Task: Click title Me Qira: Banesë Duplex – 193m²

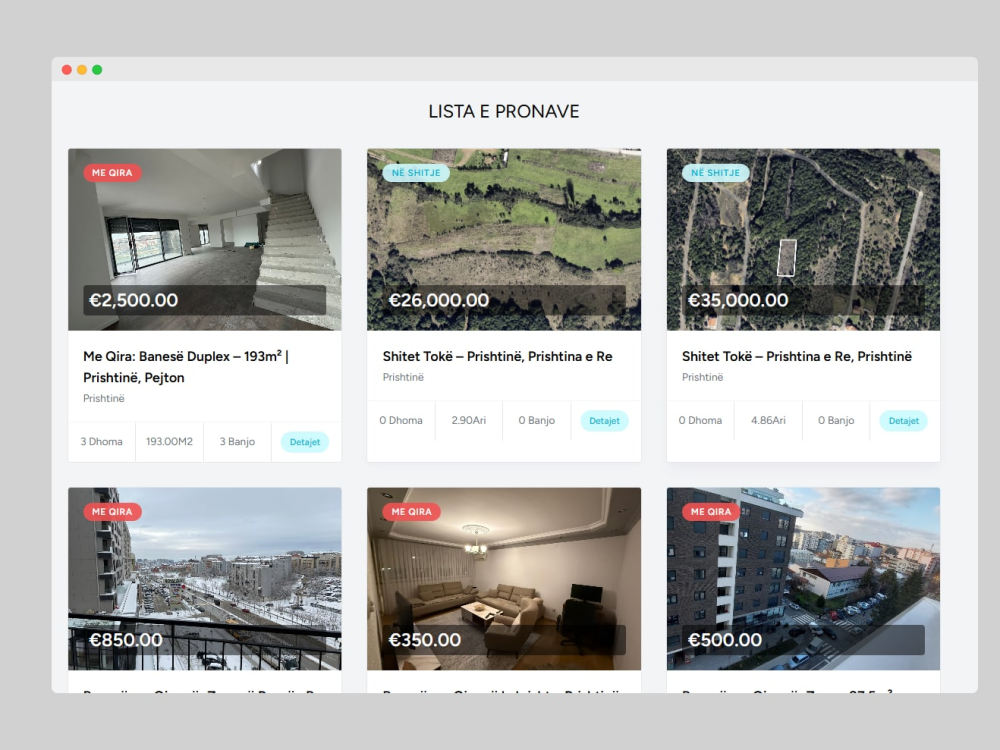Action: 186,367
